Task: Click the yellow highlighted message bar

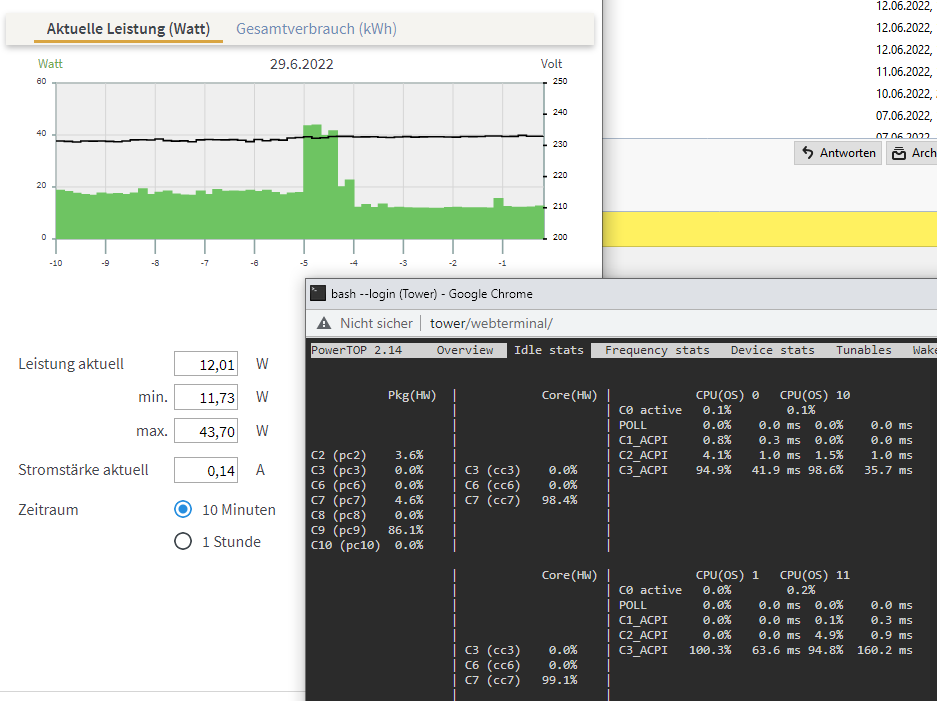Action: coord(770,229)
